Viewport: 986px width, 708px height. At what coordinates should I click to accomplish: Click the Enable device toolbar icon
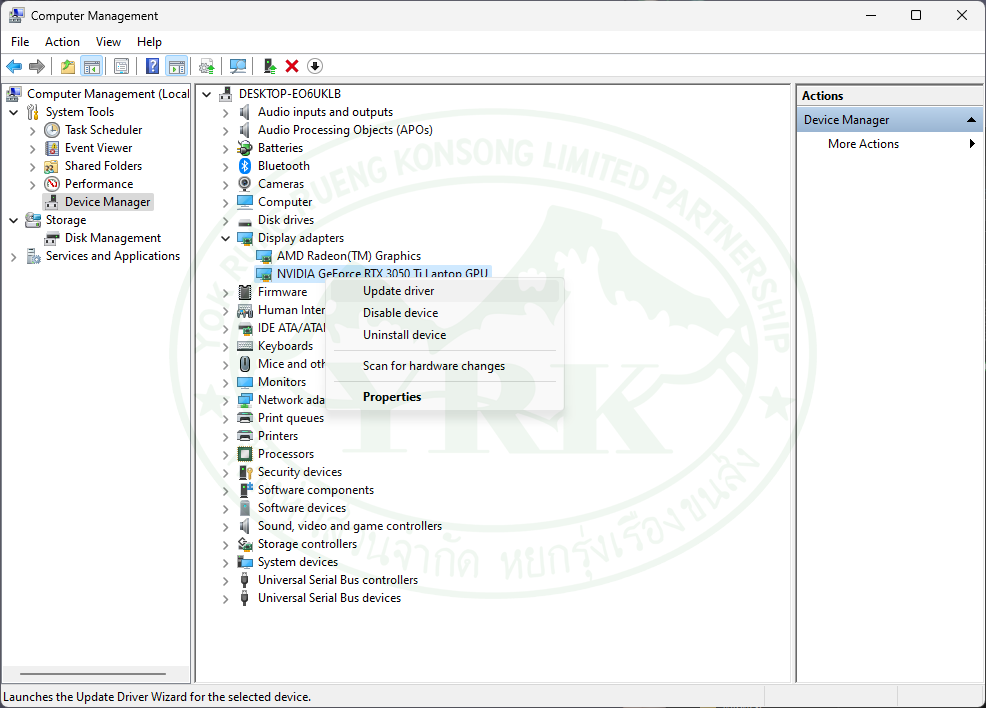(270, 66)
